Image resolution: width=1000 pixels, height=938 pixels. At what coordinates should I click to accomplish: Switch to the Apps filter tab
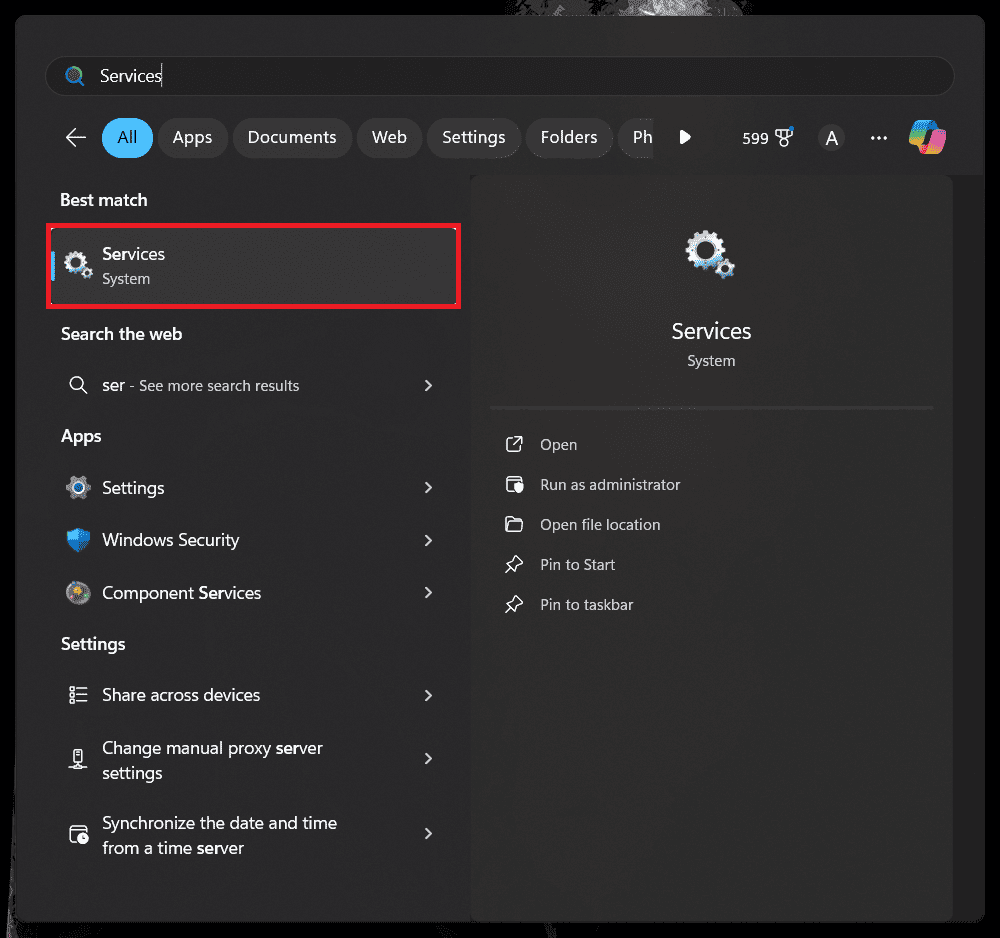(192, 138)
